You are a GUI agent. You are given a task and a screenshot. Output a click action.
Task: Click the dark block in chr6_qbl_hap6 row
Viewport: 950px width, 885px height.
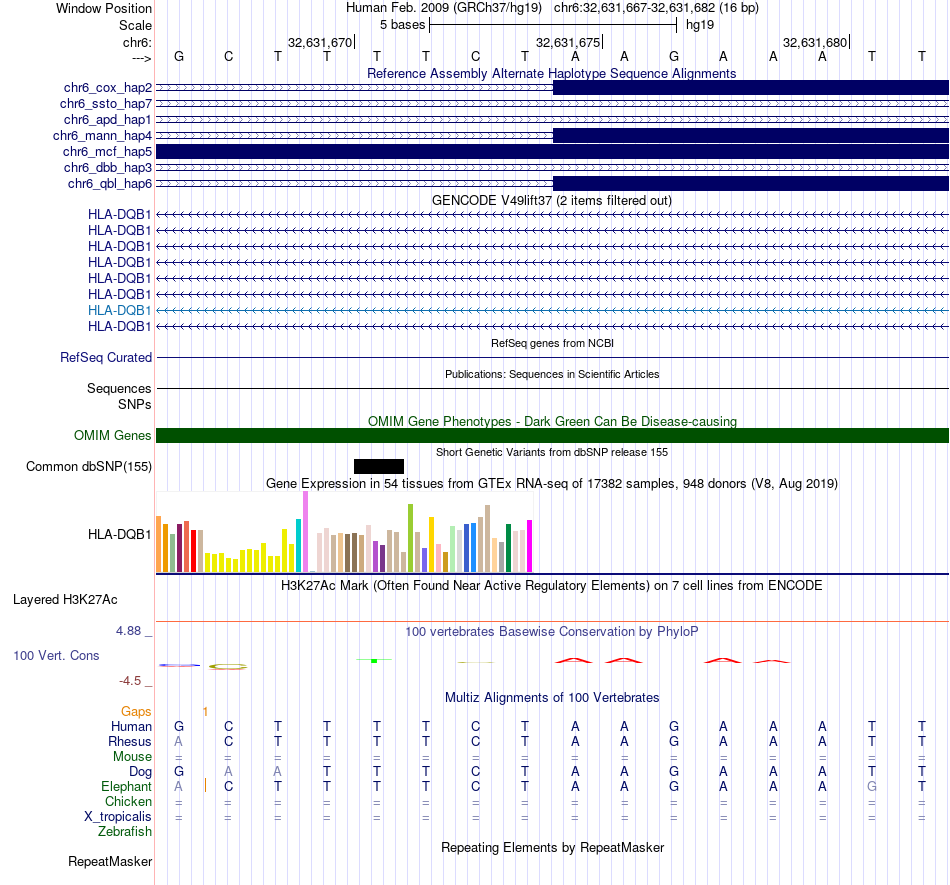click(x=751, y=184)
